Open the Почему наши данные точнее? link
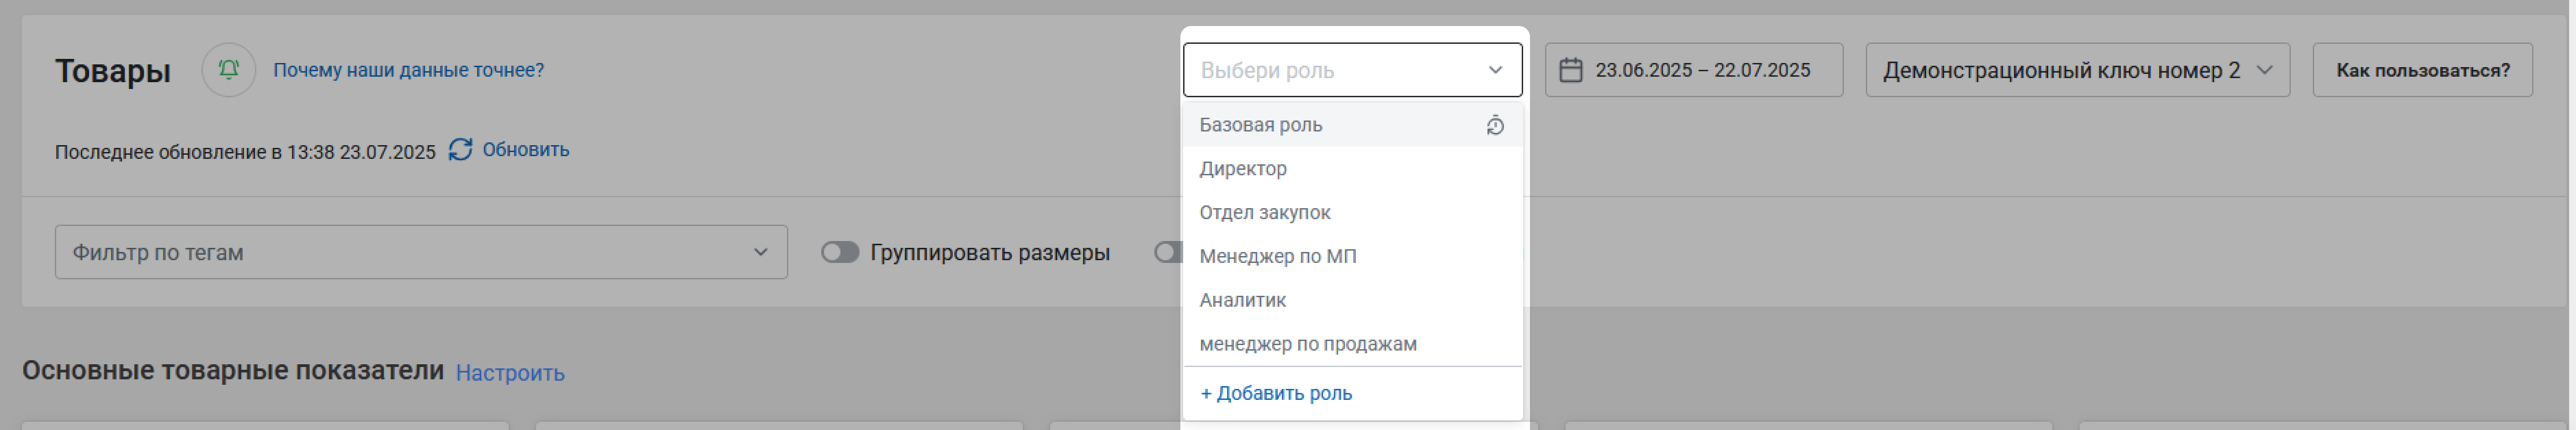This screenshot has height=430, width=2576. pos(409,70)
